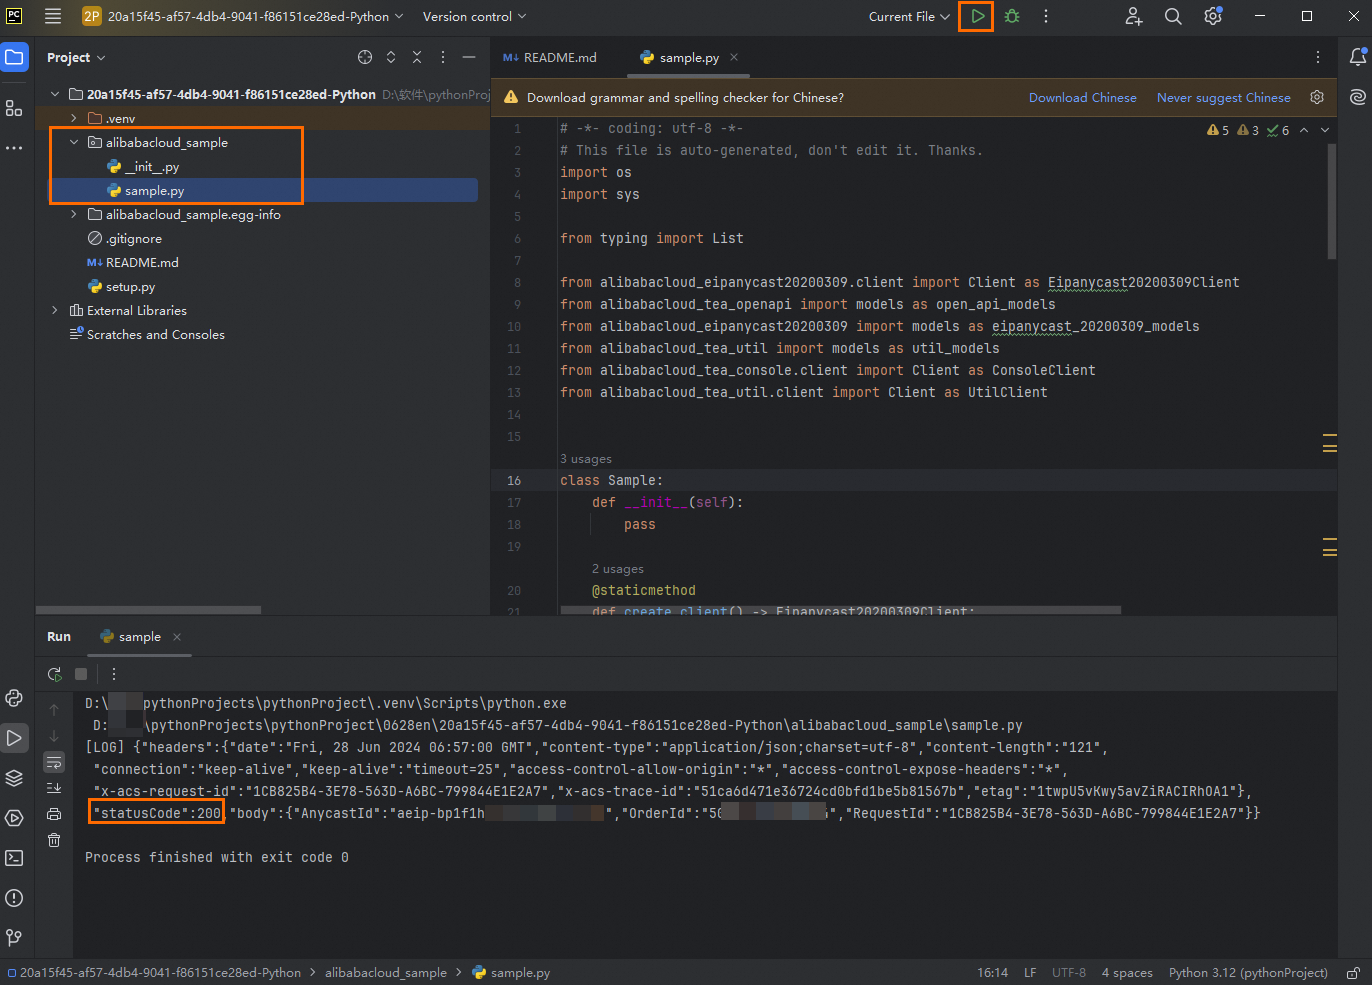The width and height of the screenshot is (1372, 985).
Task: Toggle soft-wrap in the run console
Action: point(54,763)
